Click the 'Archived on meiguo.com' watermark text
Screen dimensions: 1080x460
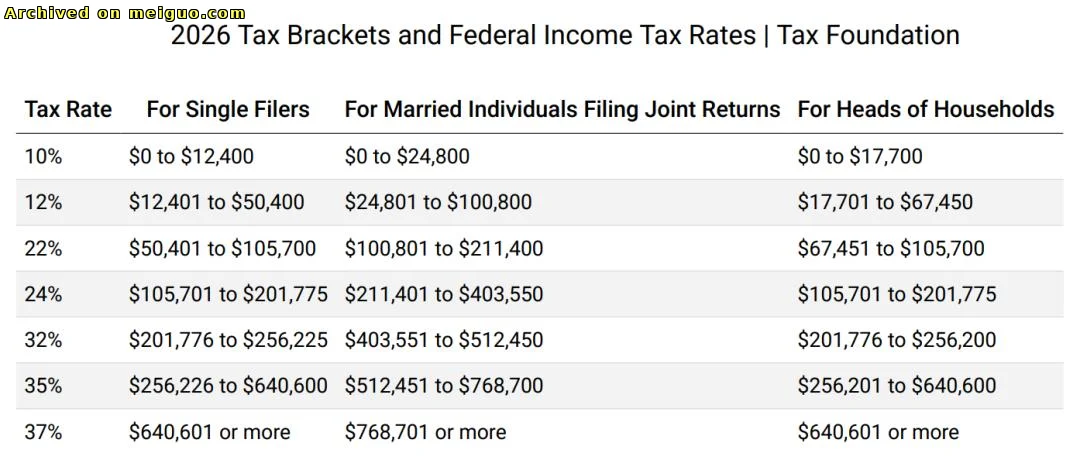[124, 13]
